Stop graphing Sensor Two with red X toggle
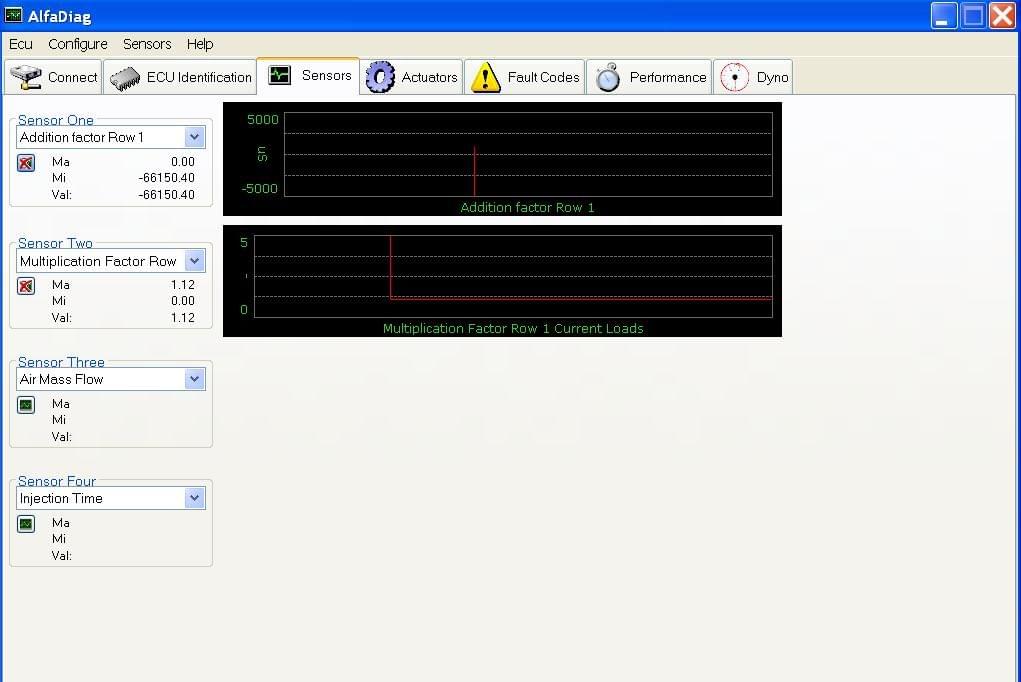 tap(26, 286)
